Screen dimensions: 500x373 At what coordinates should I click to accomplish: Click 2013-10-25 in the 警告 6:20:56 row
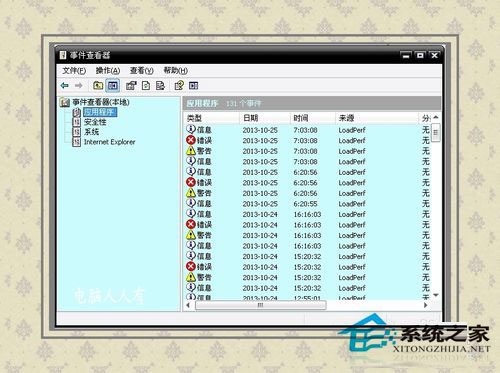tap(260, 193)
